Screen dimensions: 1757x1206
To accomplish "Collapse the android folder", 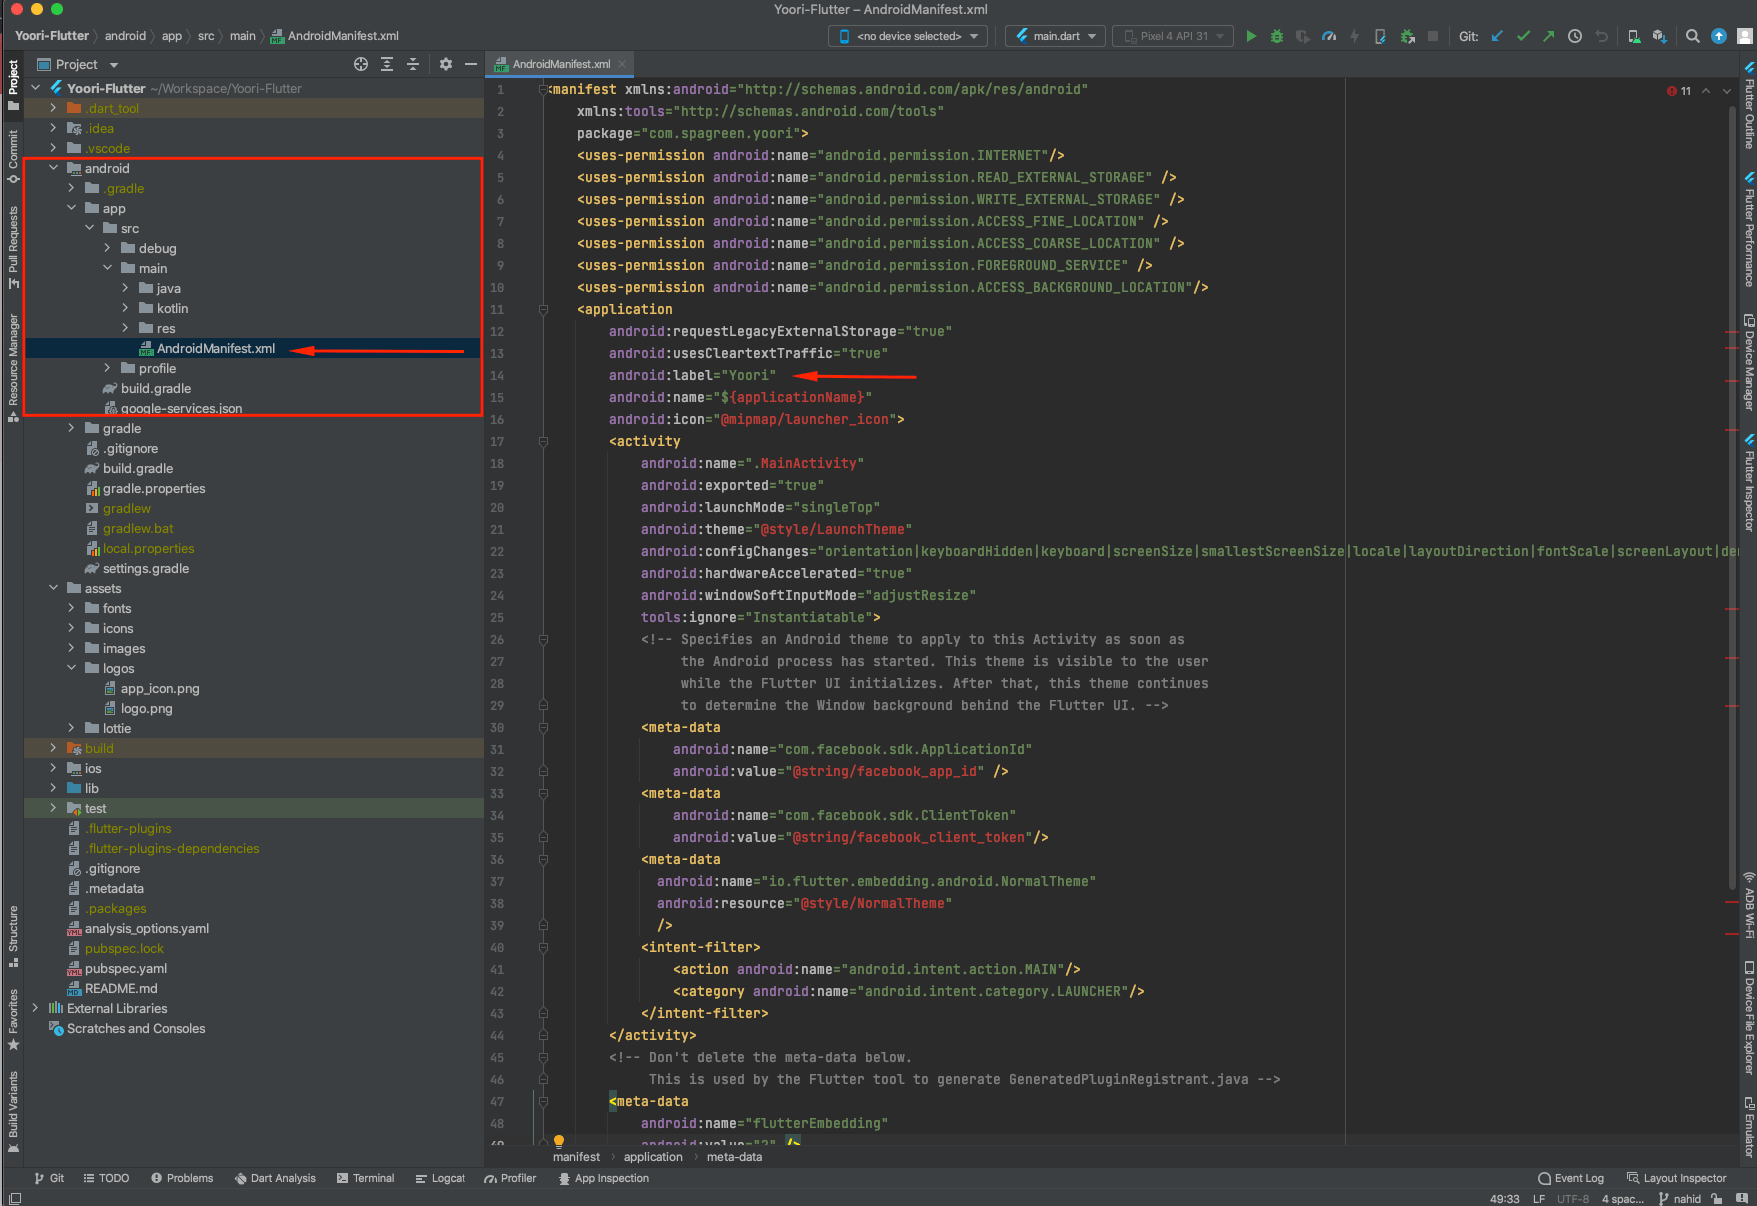I will coord(53,168).
